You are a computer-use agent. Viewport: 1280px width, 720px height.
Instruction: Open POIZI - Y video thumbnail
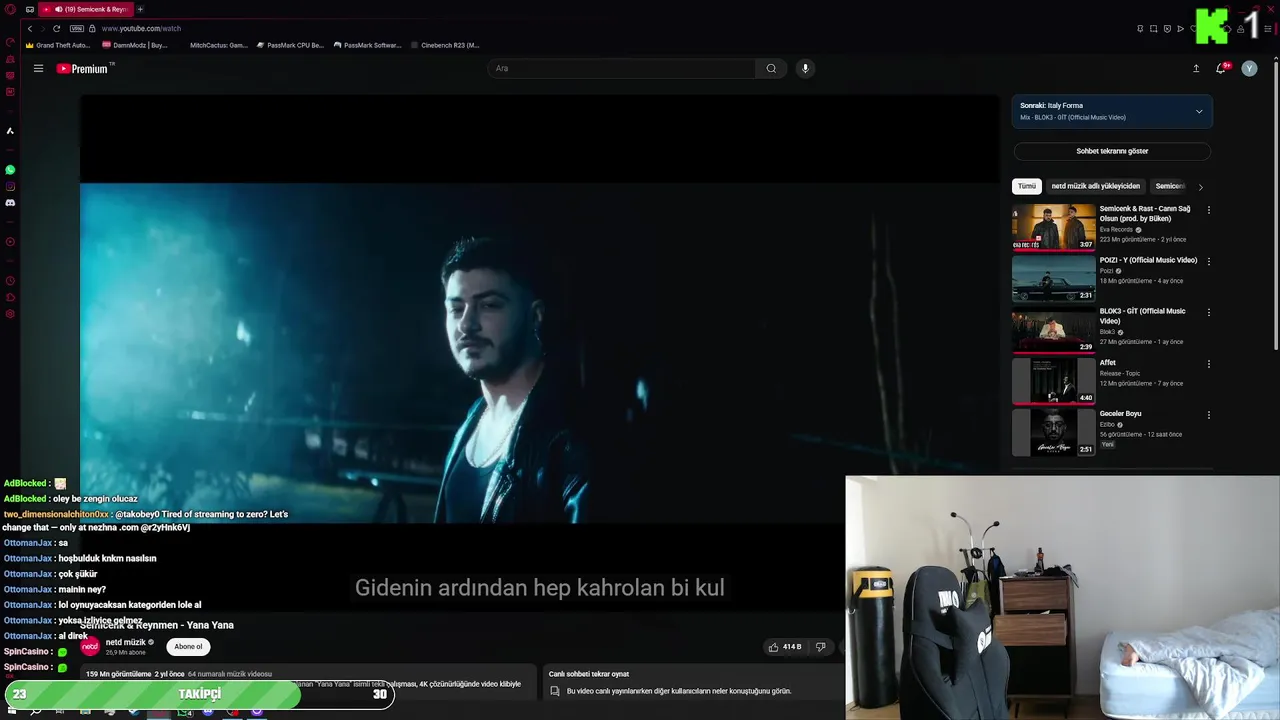1054,278
